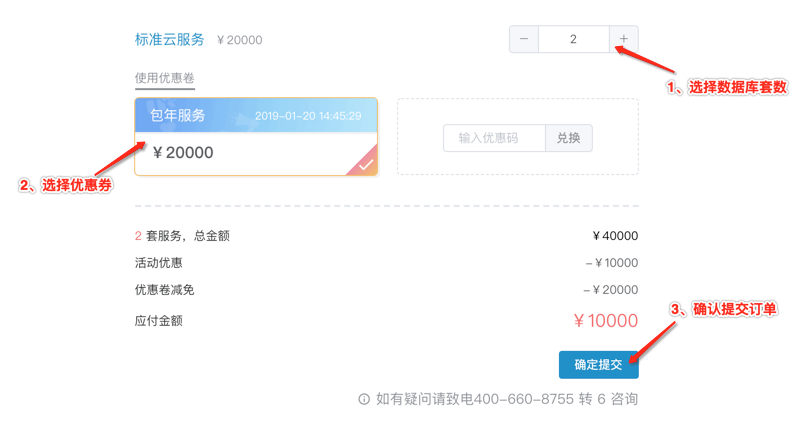
Task: Click the 确定提交 submit button
Action: click(598, 364)
